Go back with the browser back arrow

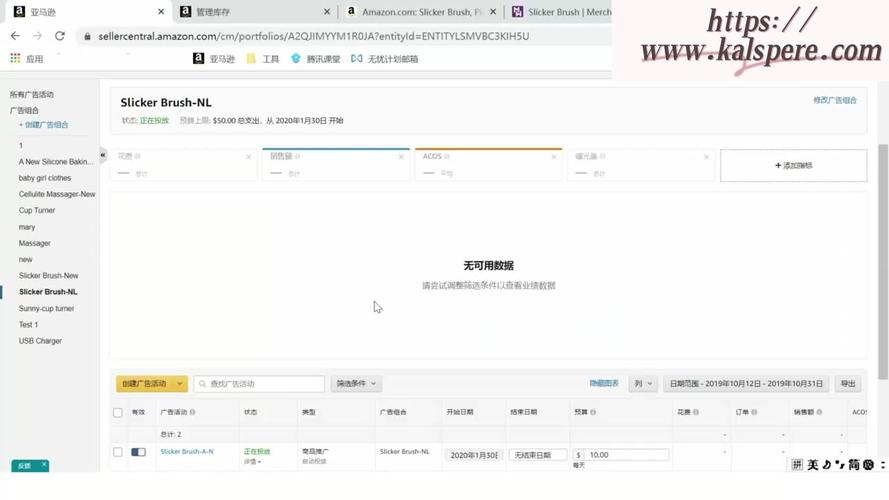[x=15, y=36]
